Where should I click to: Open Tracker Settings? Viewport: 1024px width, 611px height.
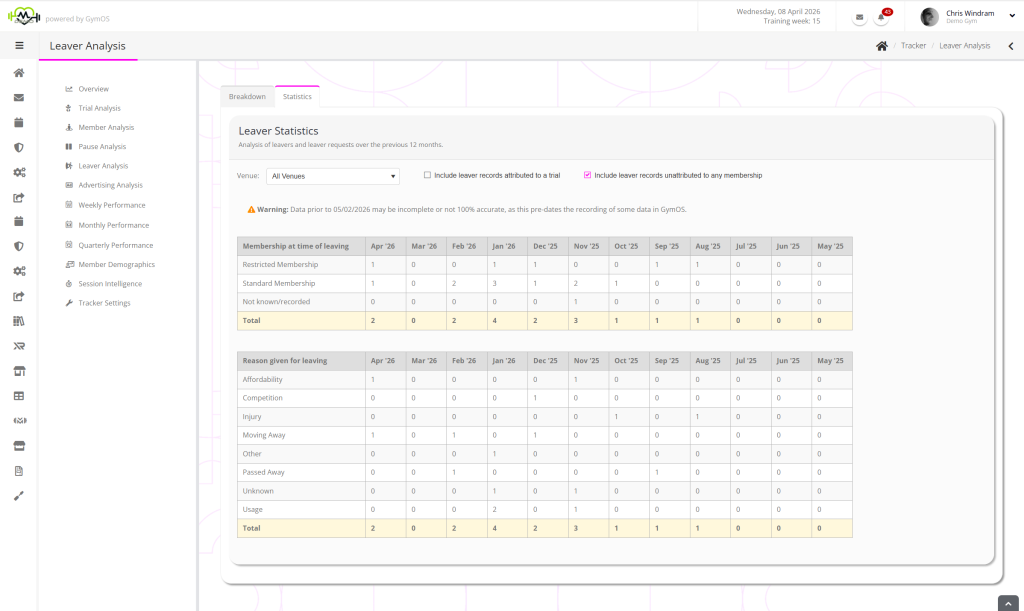tap(104, 303)
